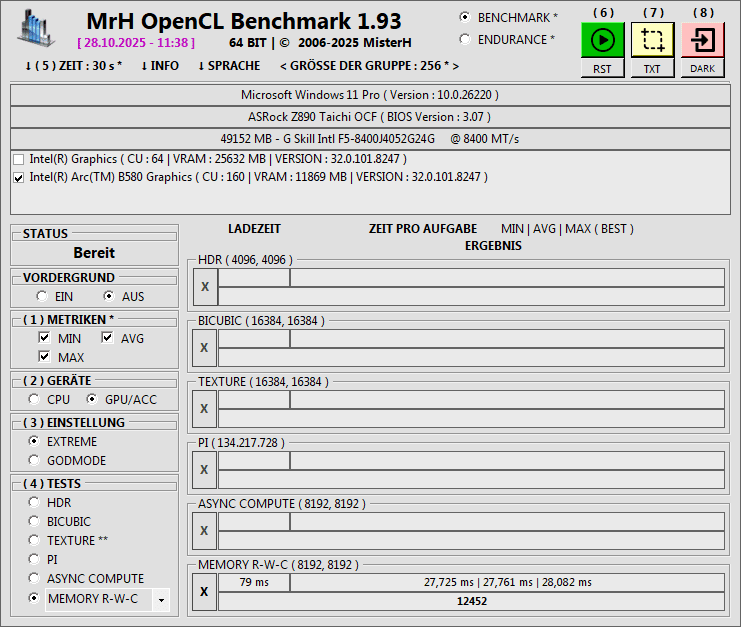Viewport: 741px width, 627px height.
Task: Click the MrH benchmark logo icon
Action: pos(36,29)
